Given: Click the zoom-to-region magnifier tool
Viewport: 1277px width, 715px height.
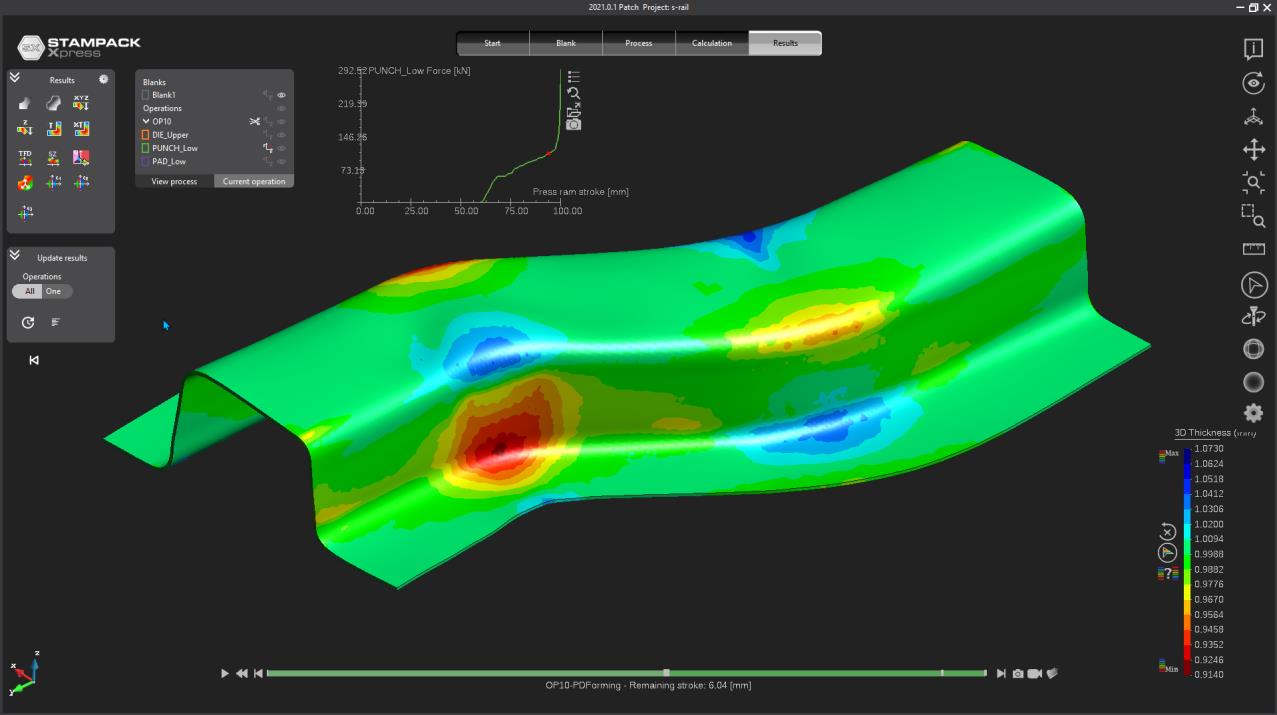Looking at the screenshot, I should (x=1253, y=215).
